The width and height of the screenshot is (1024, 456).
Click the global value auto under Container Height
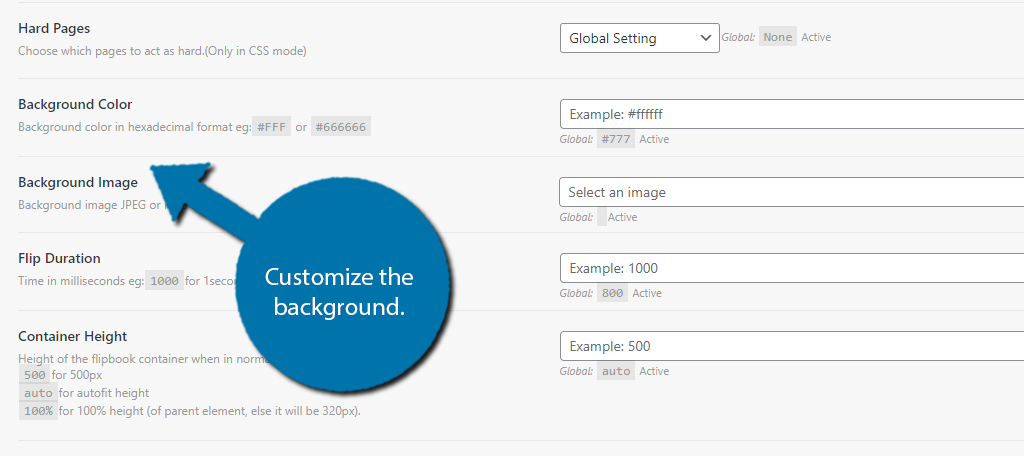[x=616, y=371]
